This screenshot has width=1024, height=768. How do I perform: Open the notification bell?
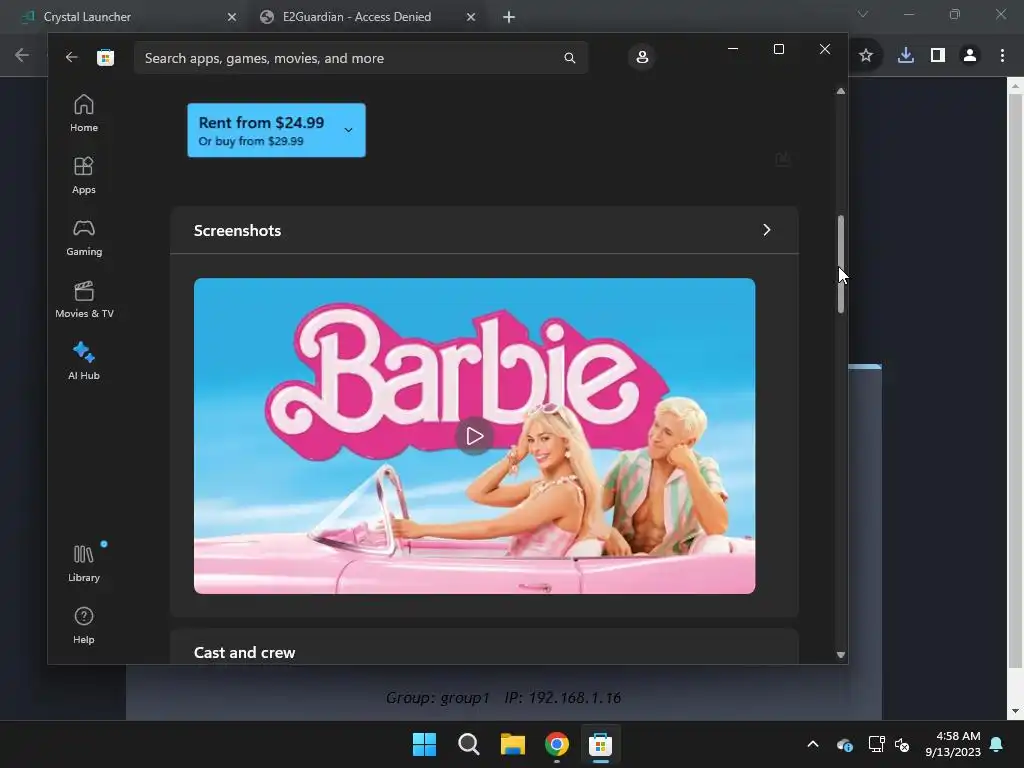coord(997,744)
